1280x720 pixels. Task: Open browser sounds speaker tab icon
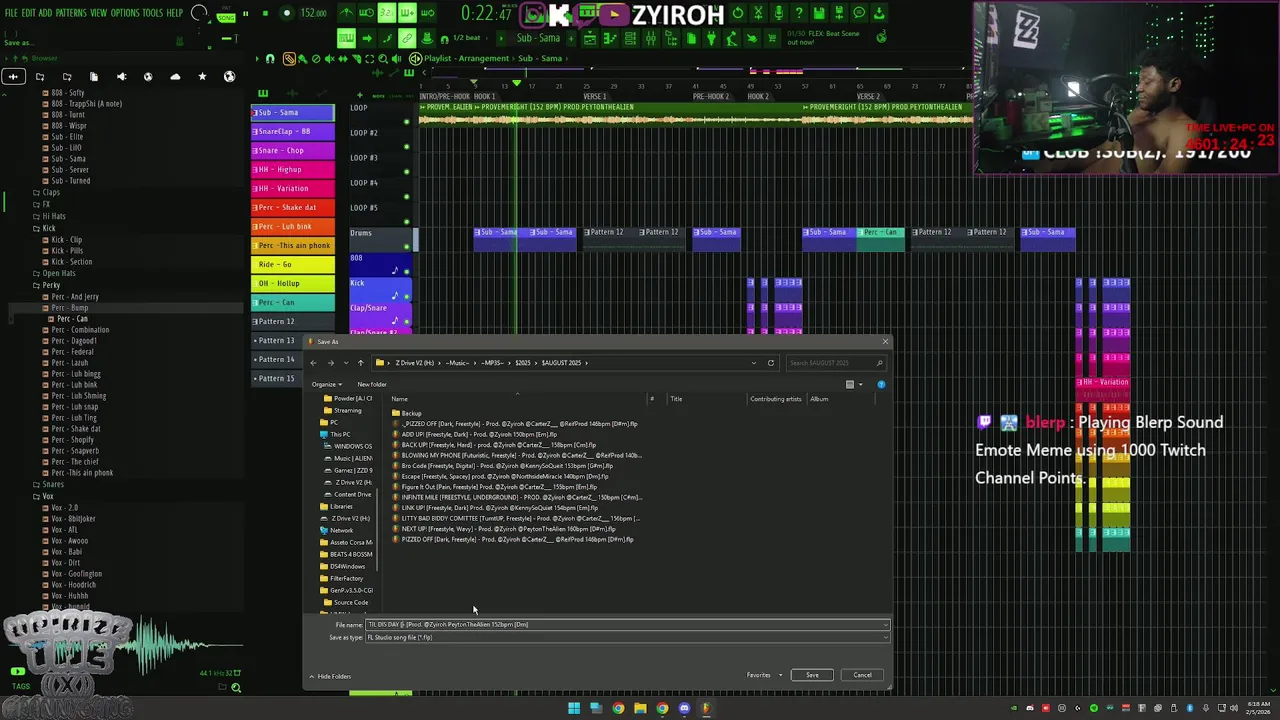coord(121,77)
